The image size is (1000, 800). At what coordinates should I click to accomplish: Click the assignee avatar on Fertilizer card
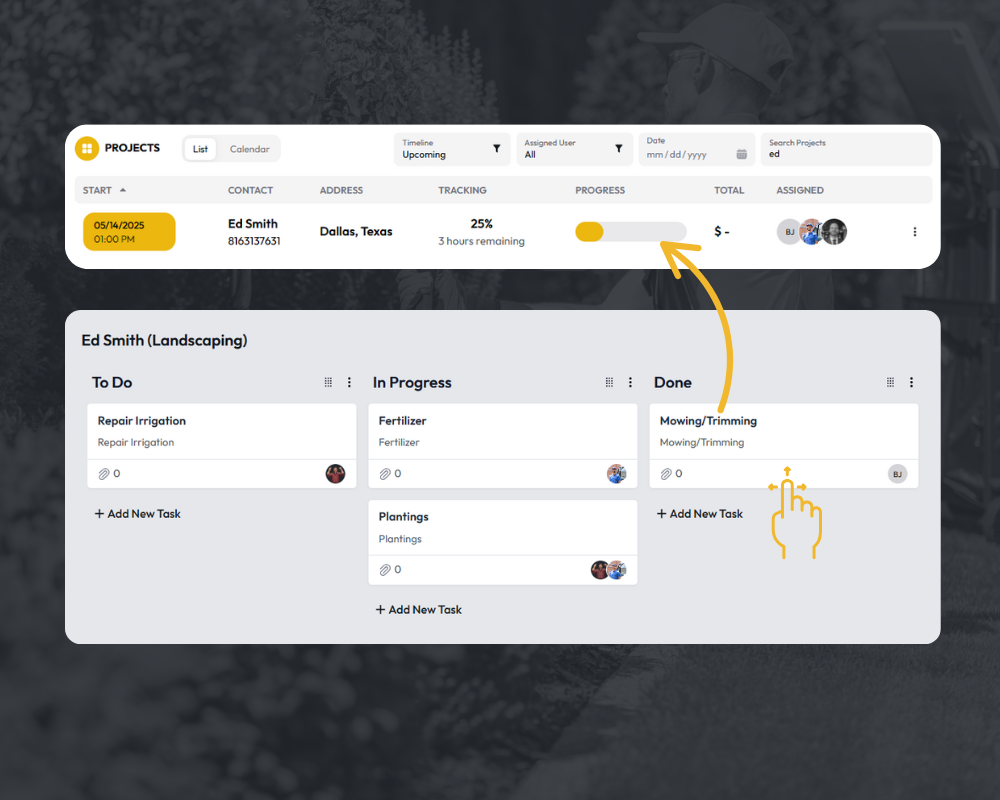[617, 474]
